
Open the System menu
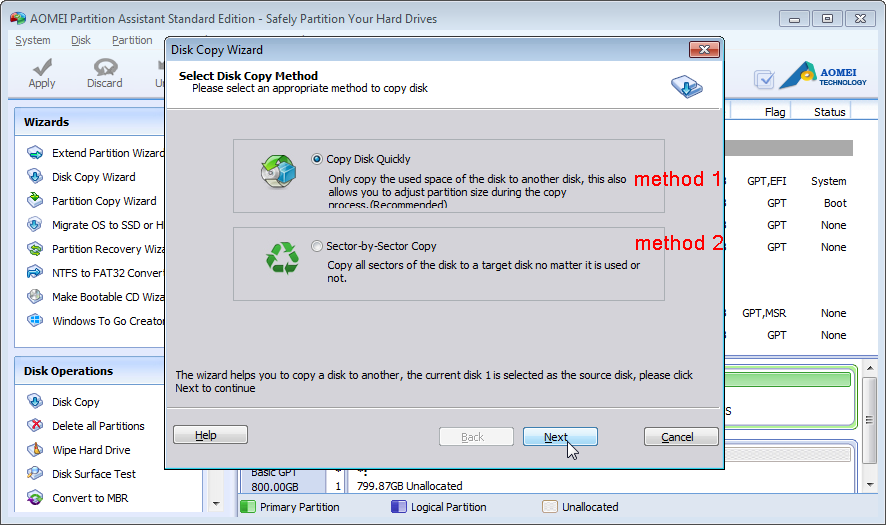click(x=33, y=40)
